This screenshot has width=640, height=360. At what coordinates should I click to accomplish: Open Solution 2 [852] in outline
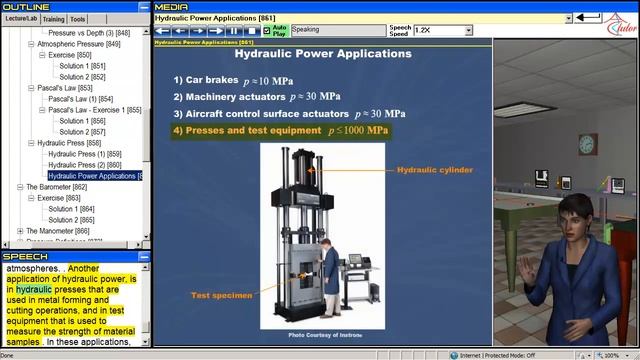point(82,77)
